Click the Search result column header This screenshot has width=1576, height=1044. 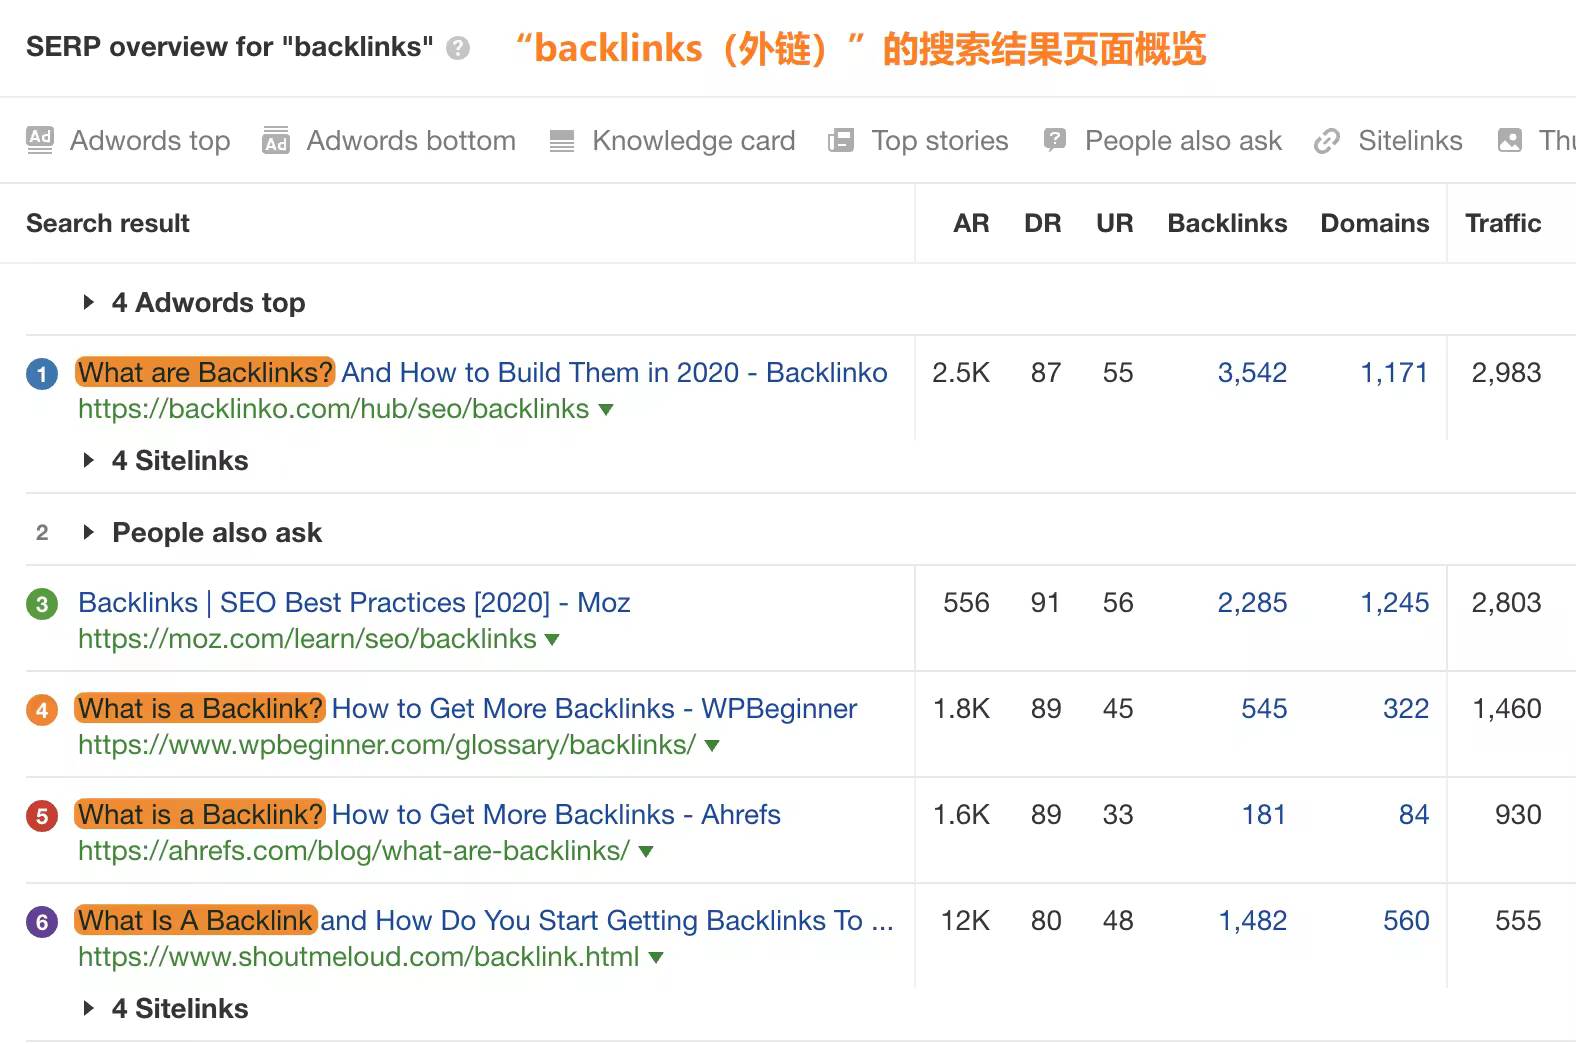tap(108, 223)
